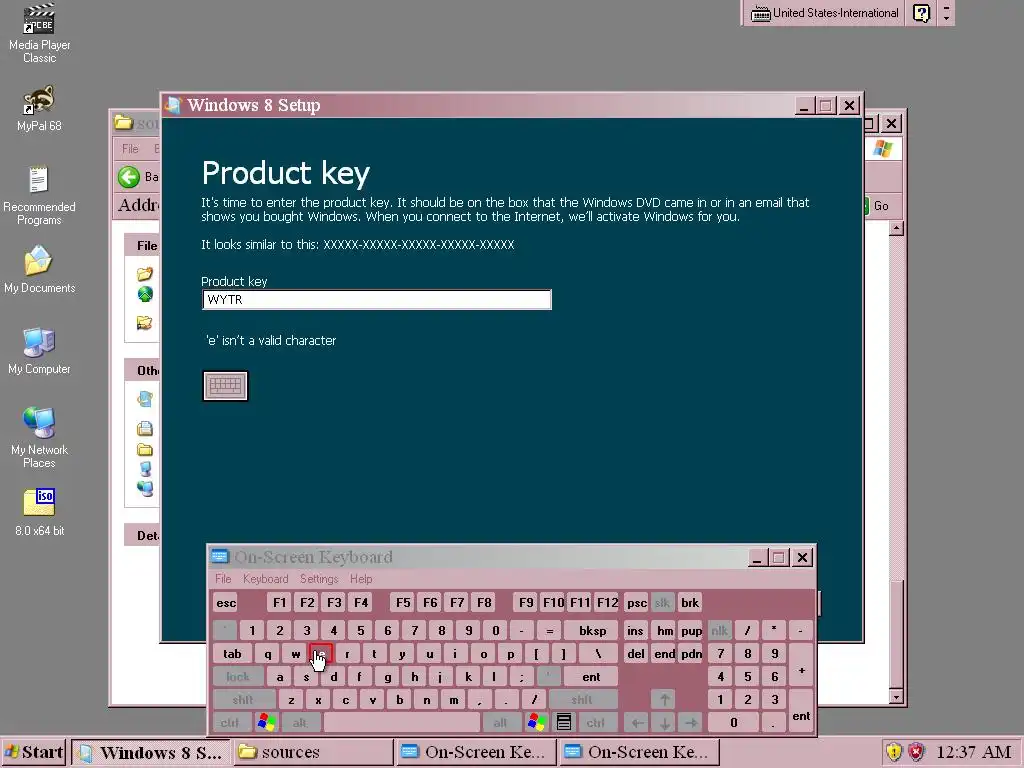
Task: Toggle the left ctrl key
Action: pos(230,722)
